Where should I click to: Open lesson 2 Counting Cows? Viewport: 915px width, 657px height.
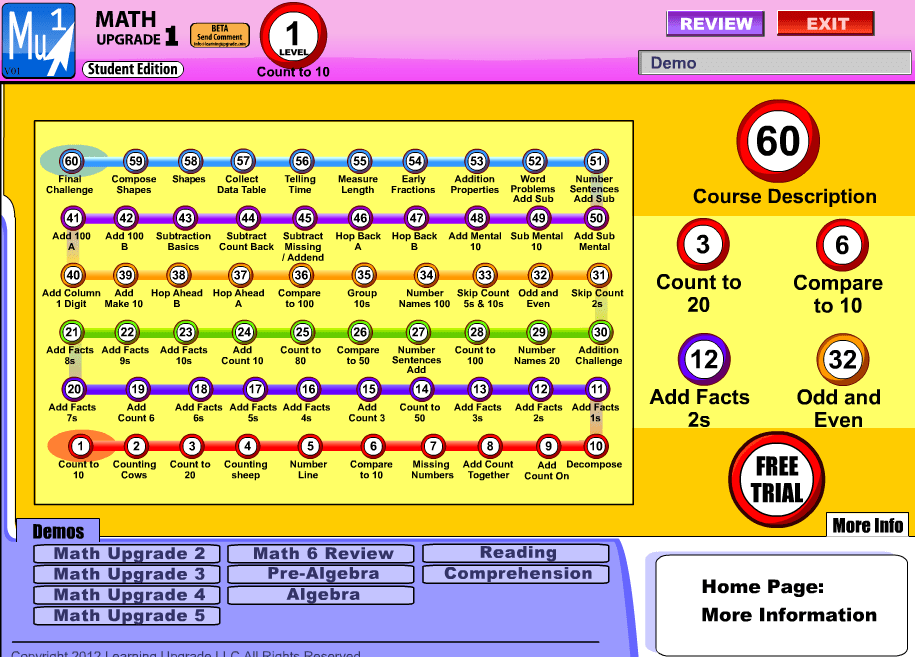click(136, 446)
